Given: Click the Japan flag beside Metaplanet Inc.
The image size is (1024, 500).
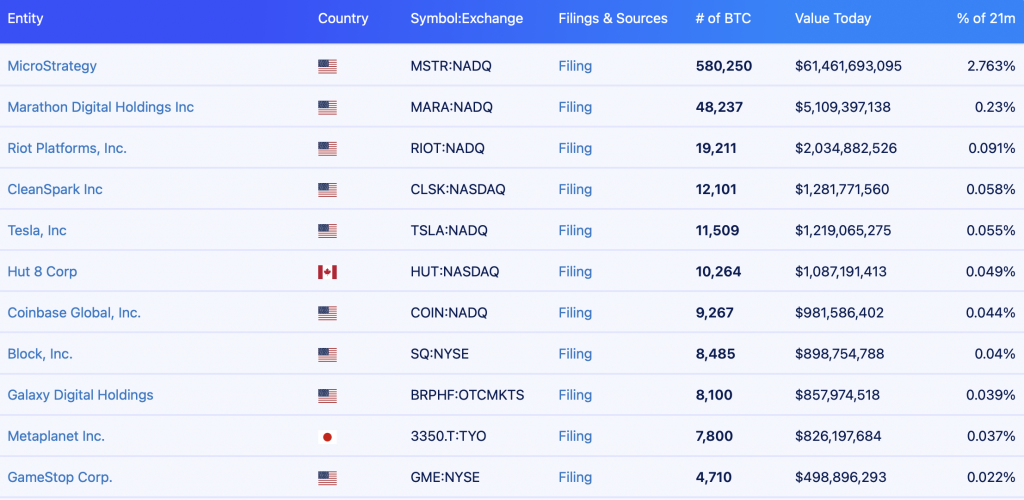Looking at the screenshot, I should pos(327,437).
